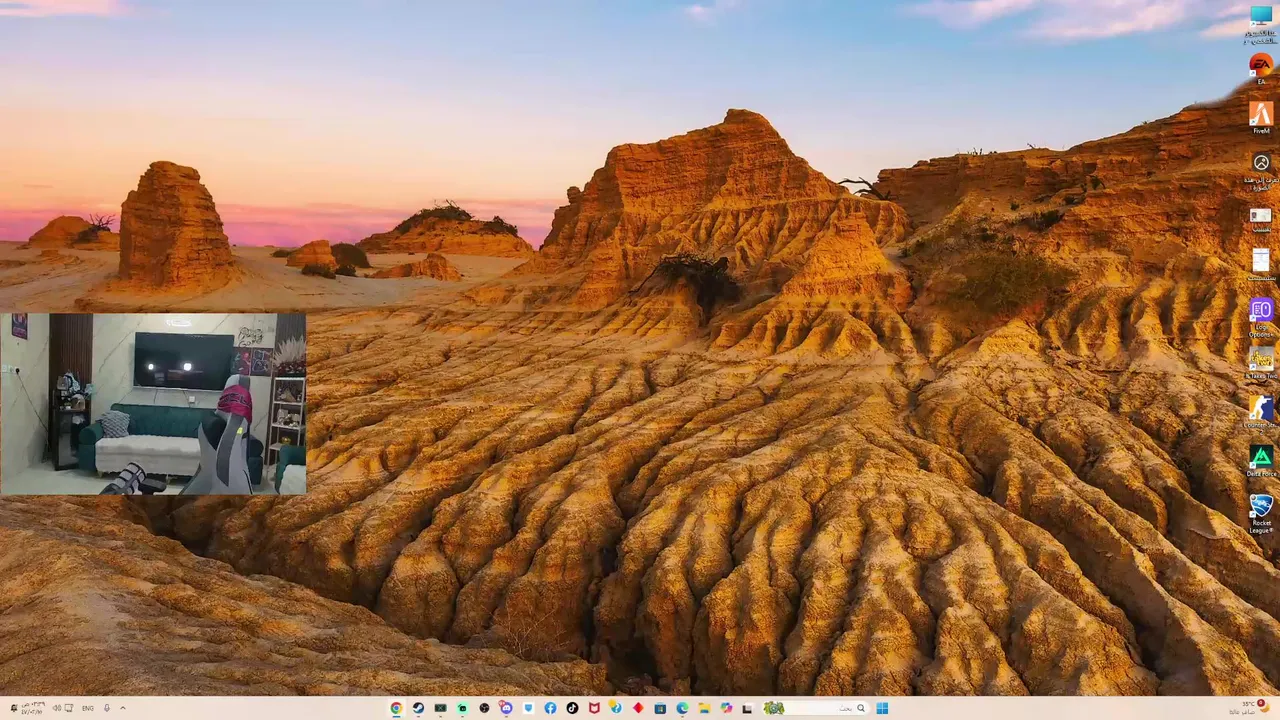Open Microsoft Store from the taskbar
This screenshot has height=720, width=1280.
[660, 708]
